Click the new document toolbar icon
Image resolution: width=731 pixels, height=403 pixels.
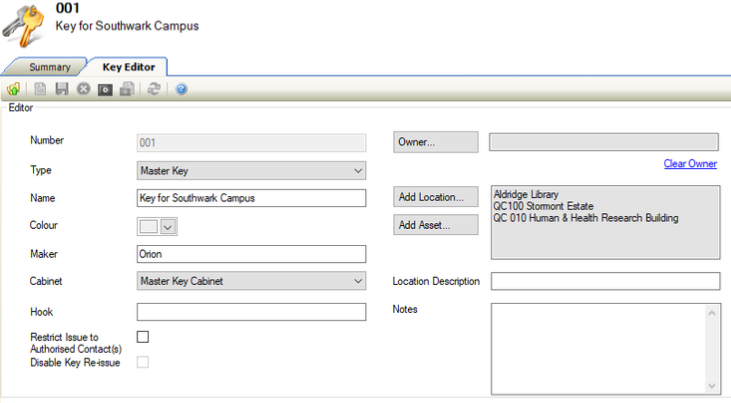point(41,89)
